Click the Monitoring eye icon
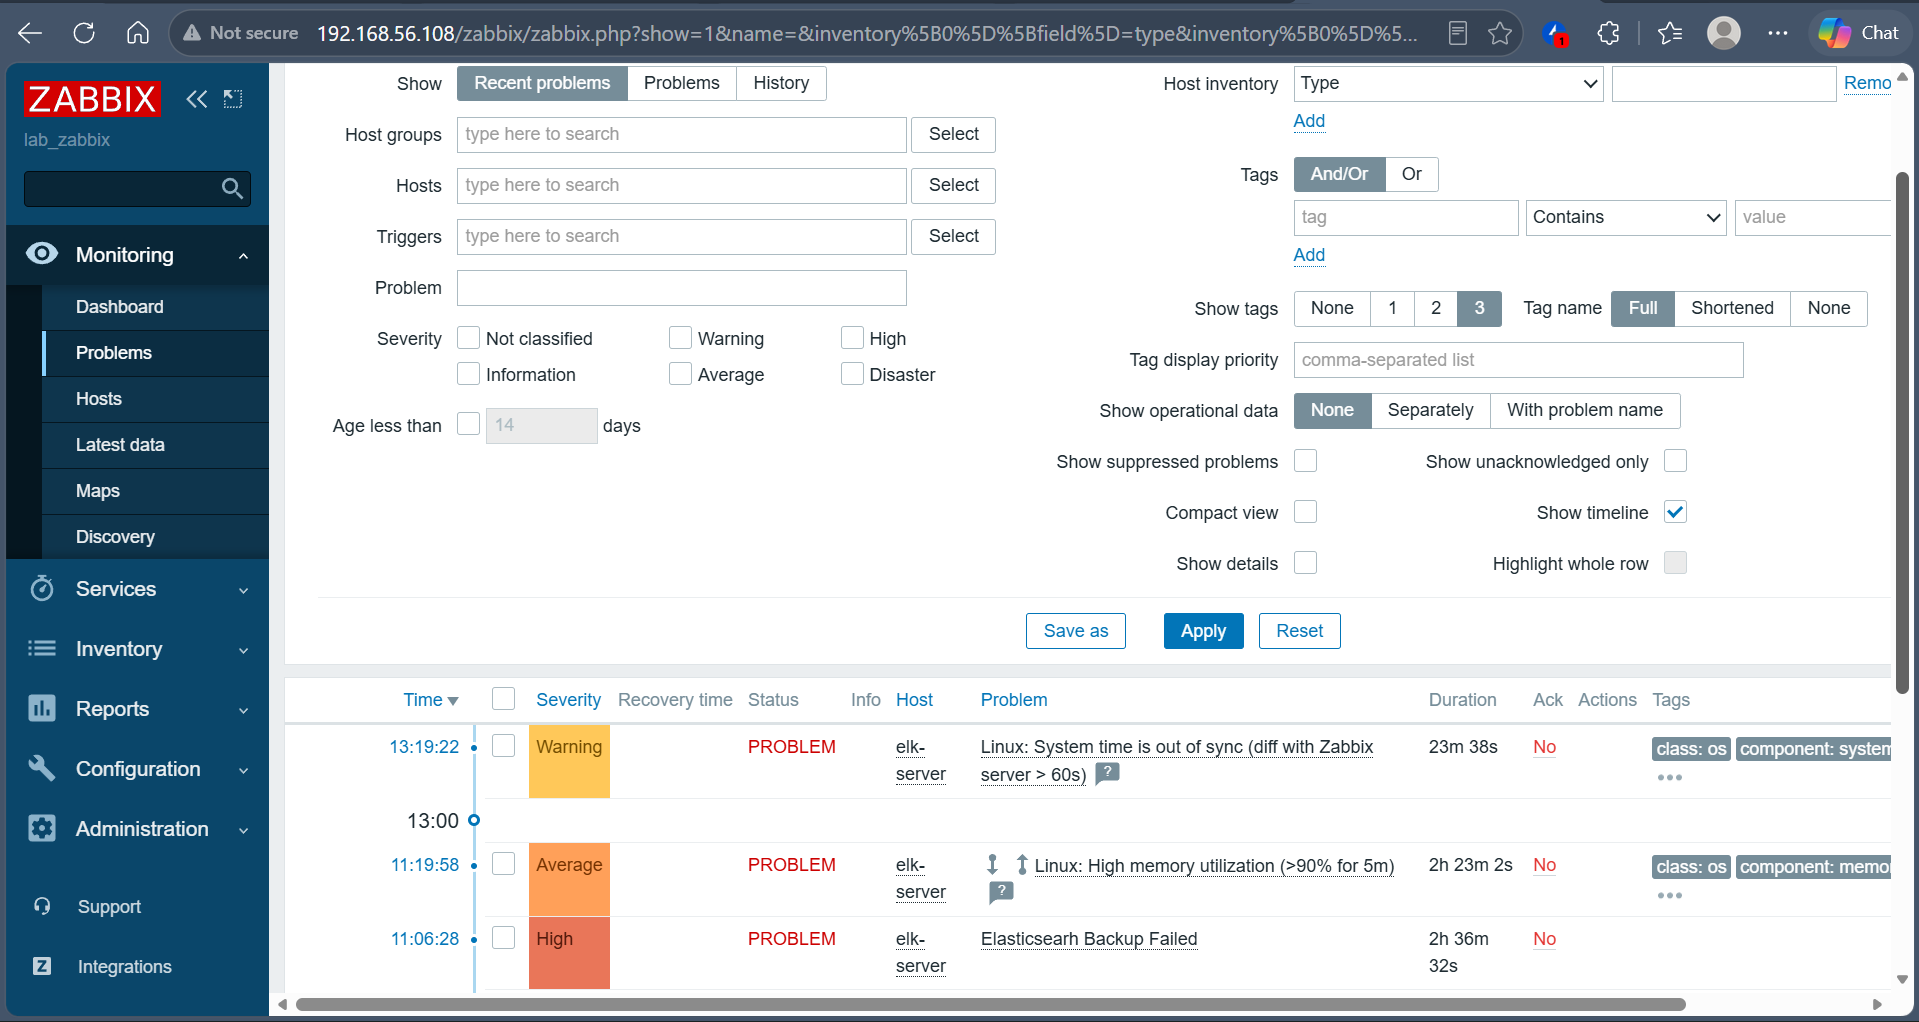 coord(41,254)
